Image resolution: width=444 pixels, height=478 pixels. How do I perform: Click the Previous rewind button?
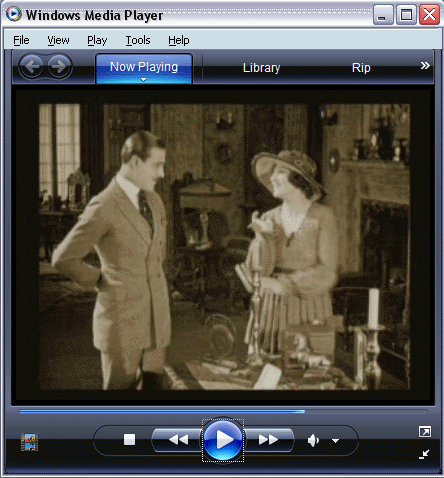coord(177,440)
